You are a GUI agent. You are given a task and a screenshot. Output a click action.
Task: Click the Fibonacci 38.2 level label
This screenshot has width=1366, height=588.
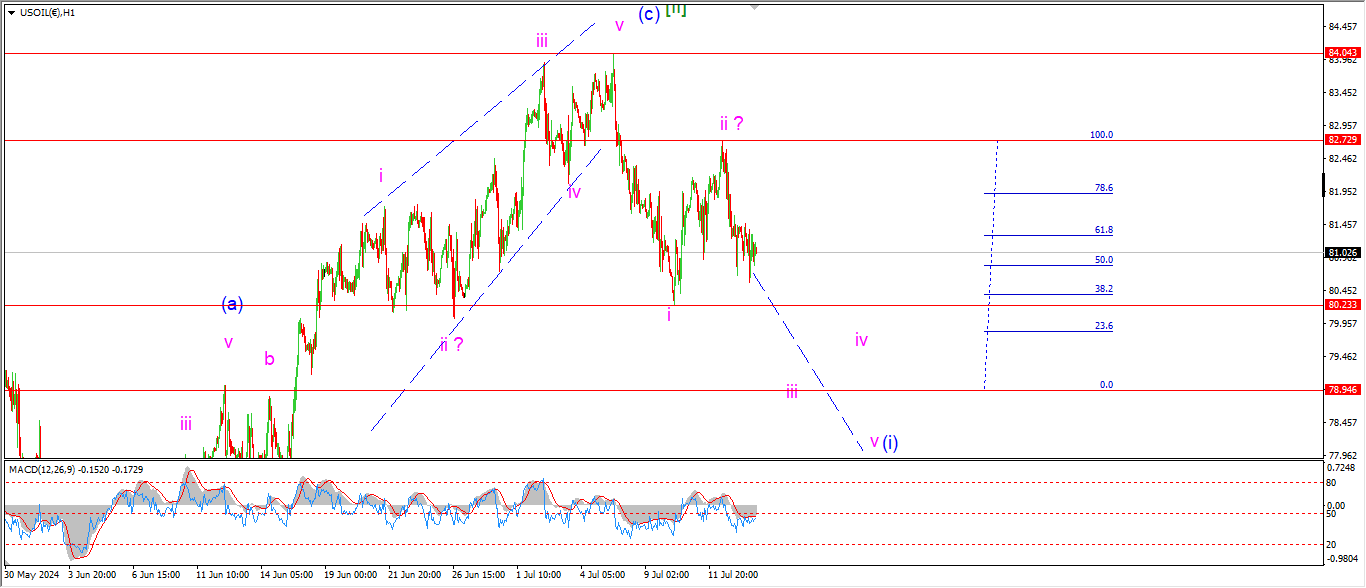tap(1103, 289)
